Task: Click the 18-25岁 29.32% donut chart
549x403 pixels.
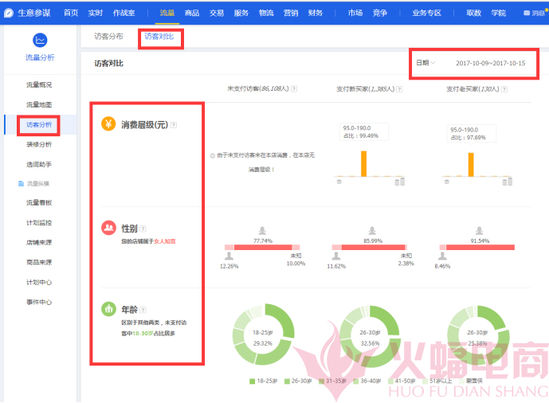Action: pyautogui.click(x=263, y=334)
